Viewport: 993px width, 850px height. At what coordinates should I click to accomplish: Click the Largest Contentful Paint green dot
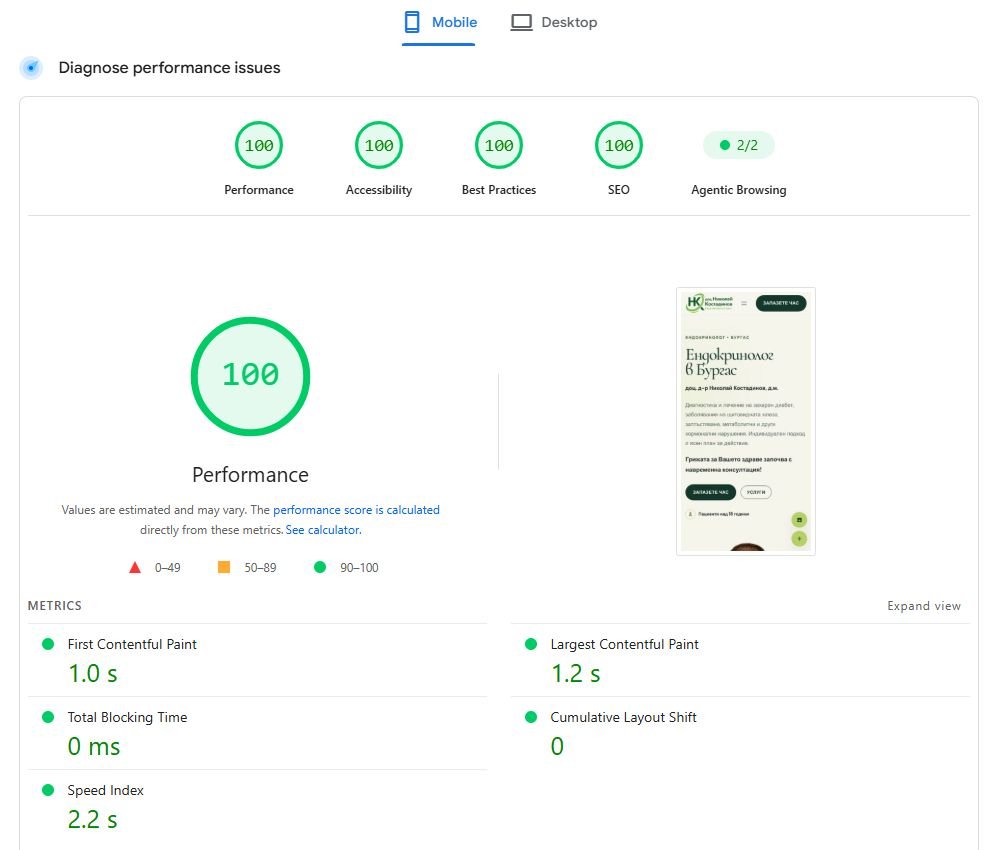click(531, 644)
